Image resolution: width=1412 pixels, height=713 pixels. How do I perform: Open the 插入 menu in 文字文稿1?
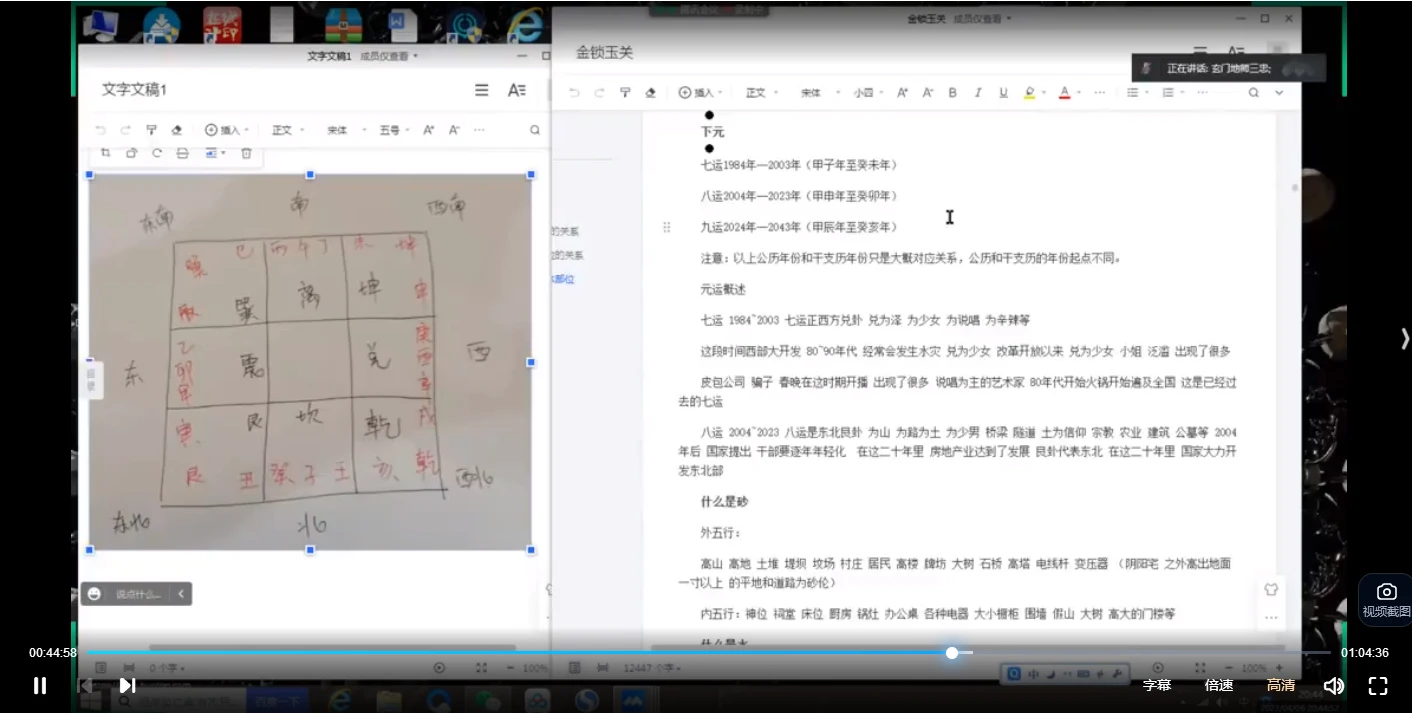(224, 130)
